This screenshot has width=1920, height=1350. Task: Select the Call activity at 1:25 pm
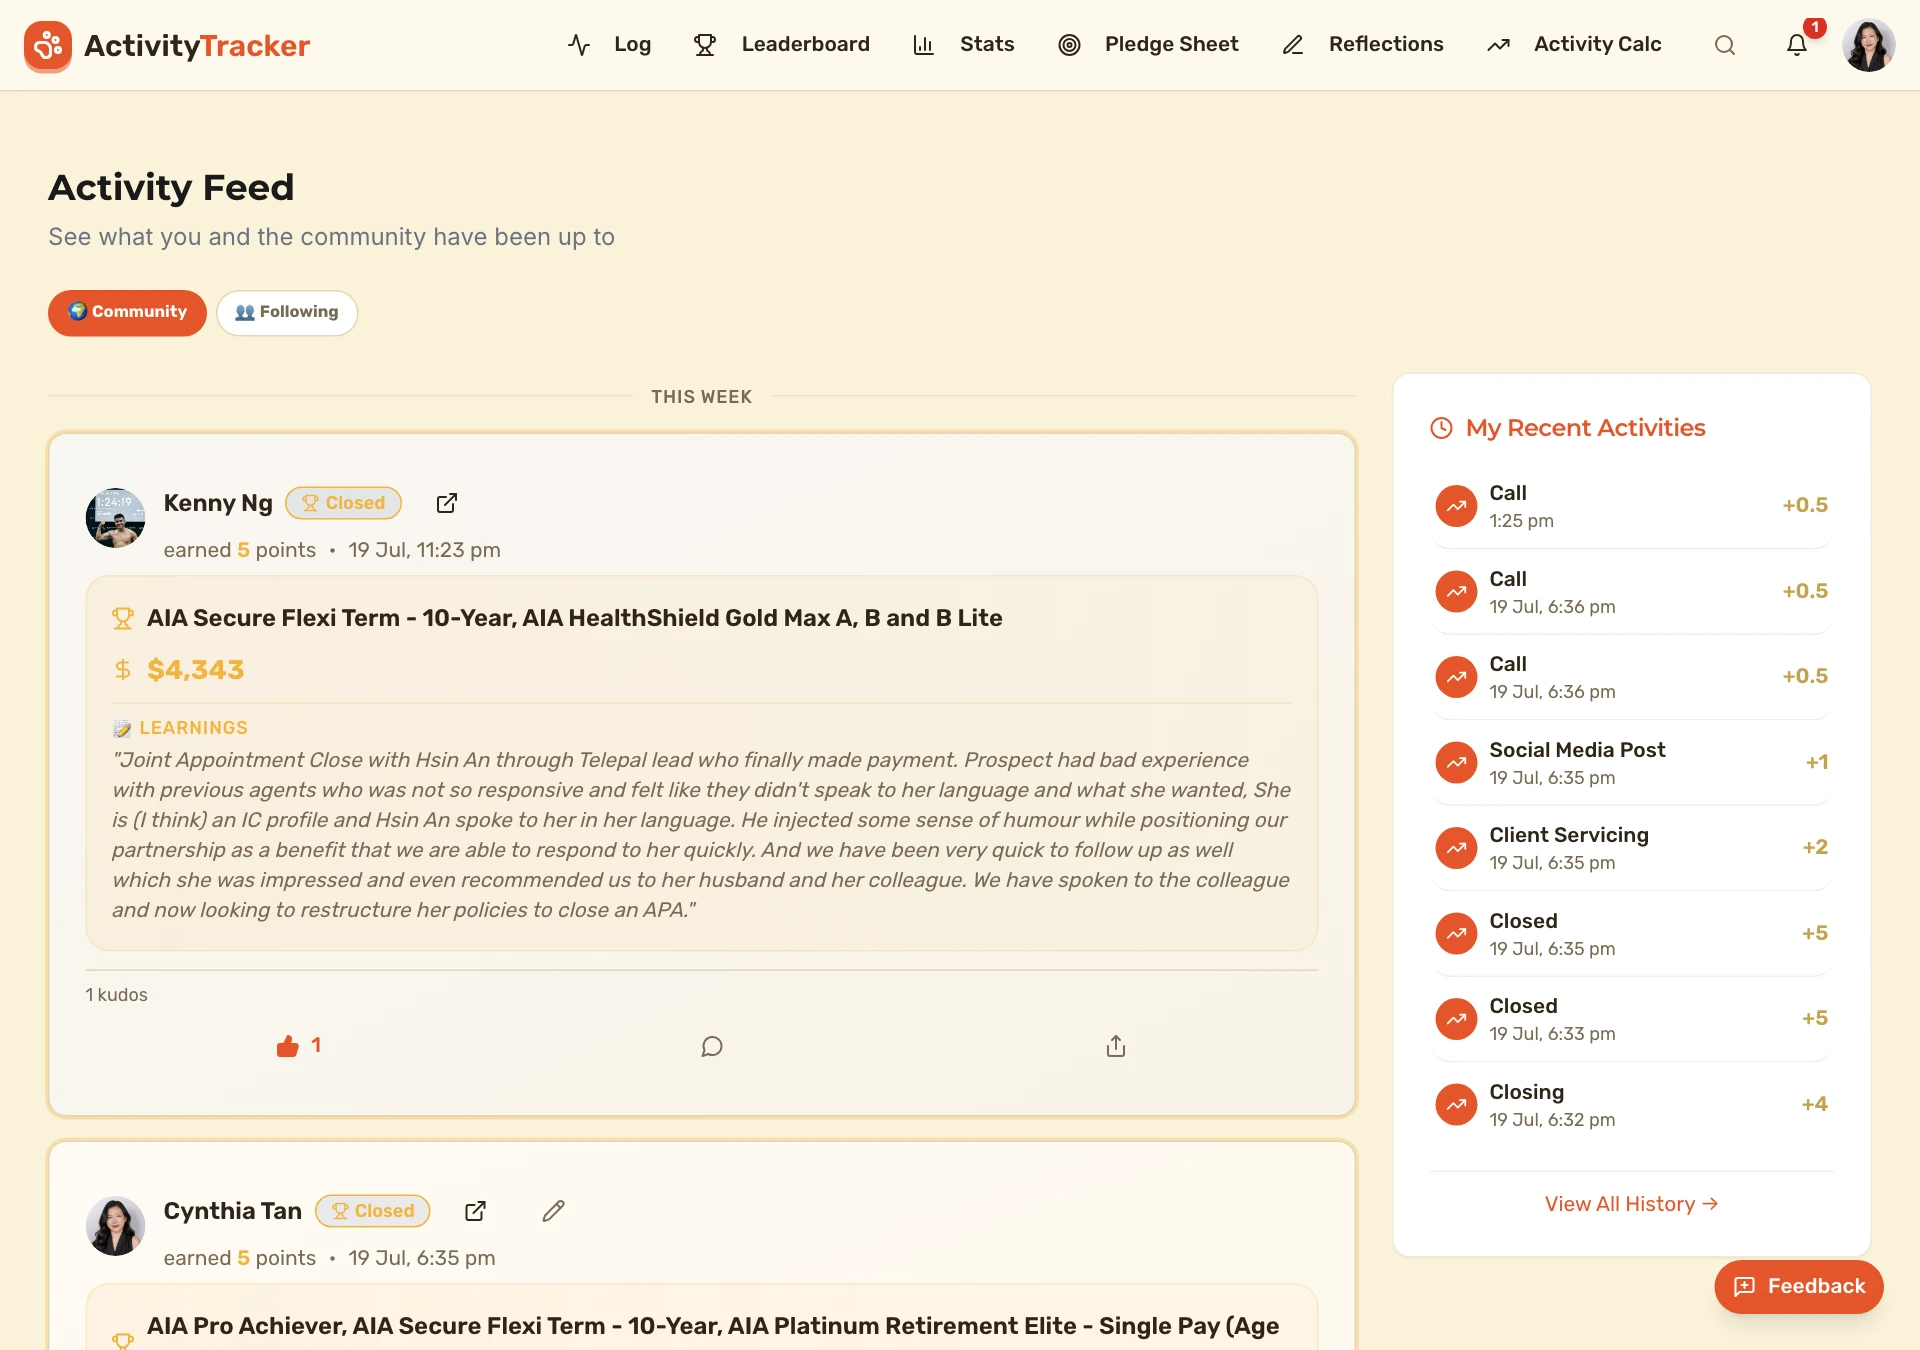click(x=1632, y=506)
